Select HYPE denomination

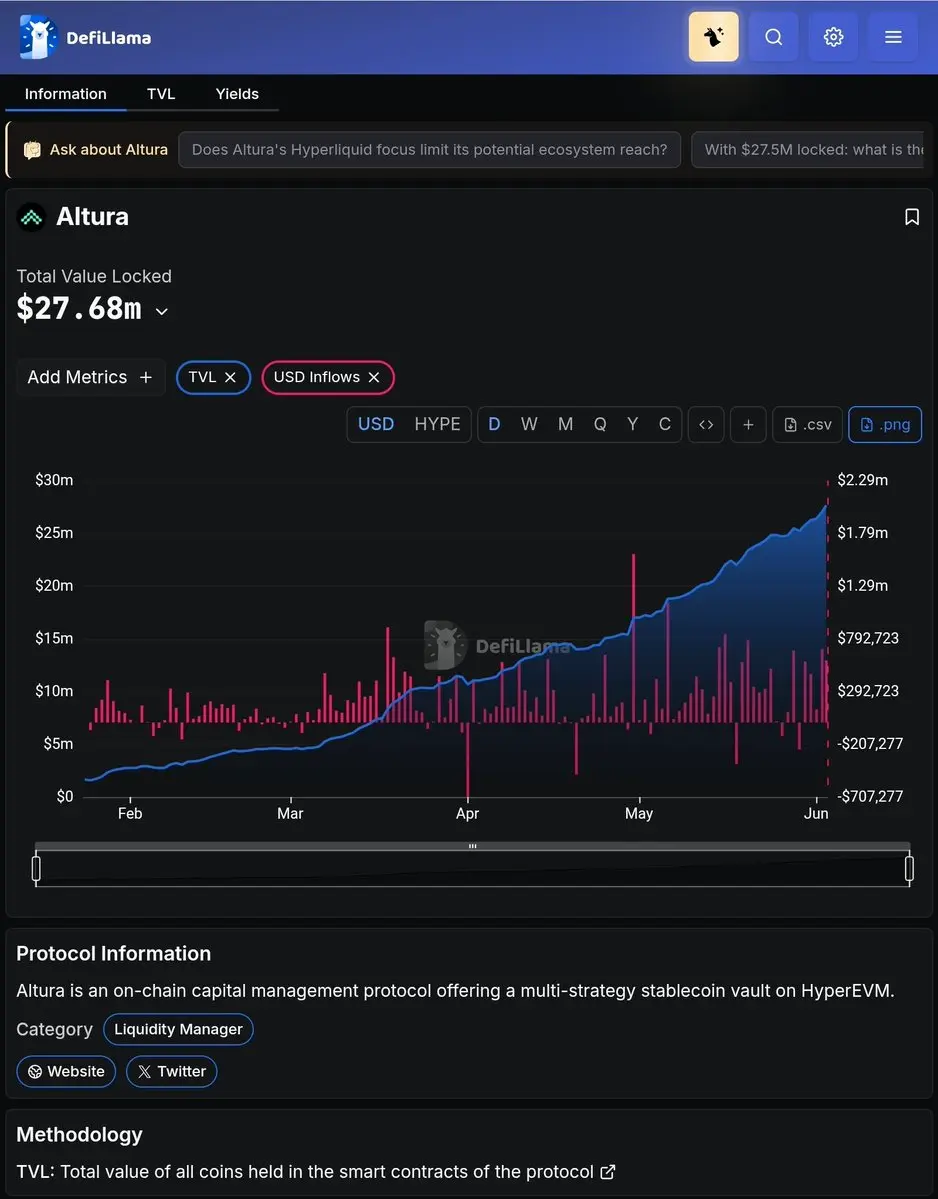(437, 424)
